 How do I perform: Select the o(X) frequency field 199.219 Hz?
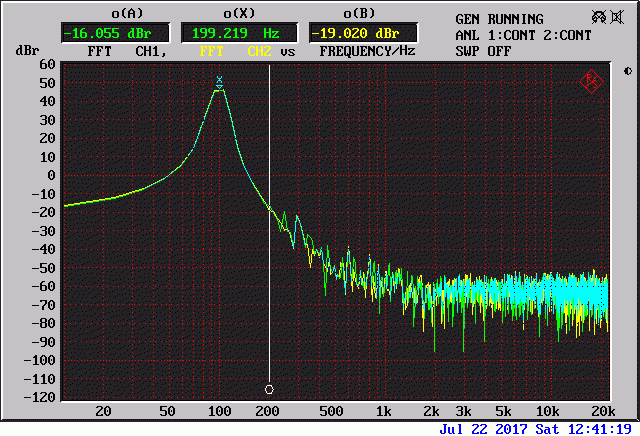pyautogui.click(x=239, y=33)
